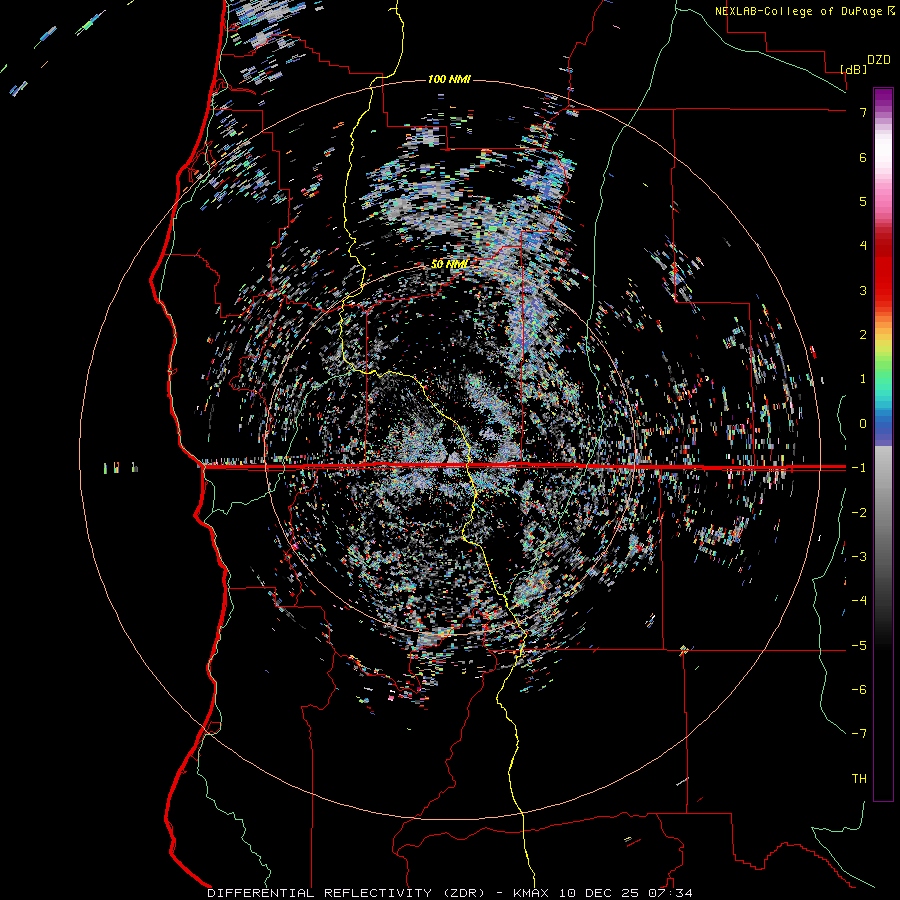The height and width of the screenshot is (900, 900).
Task: Click the 1 label on the color scale
Action: 863,379
